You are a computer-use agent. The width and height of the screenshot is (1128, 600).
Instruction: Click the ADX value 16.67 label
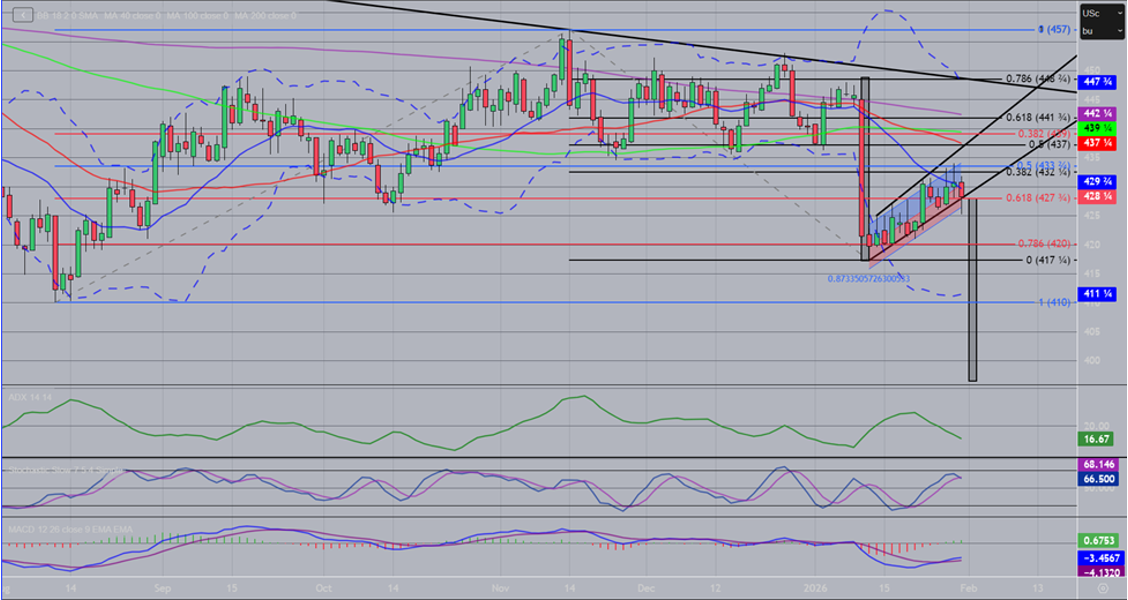pos(1093,439)
